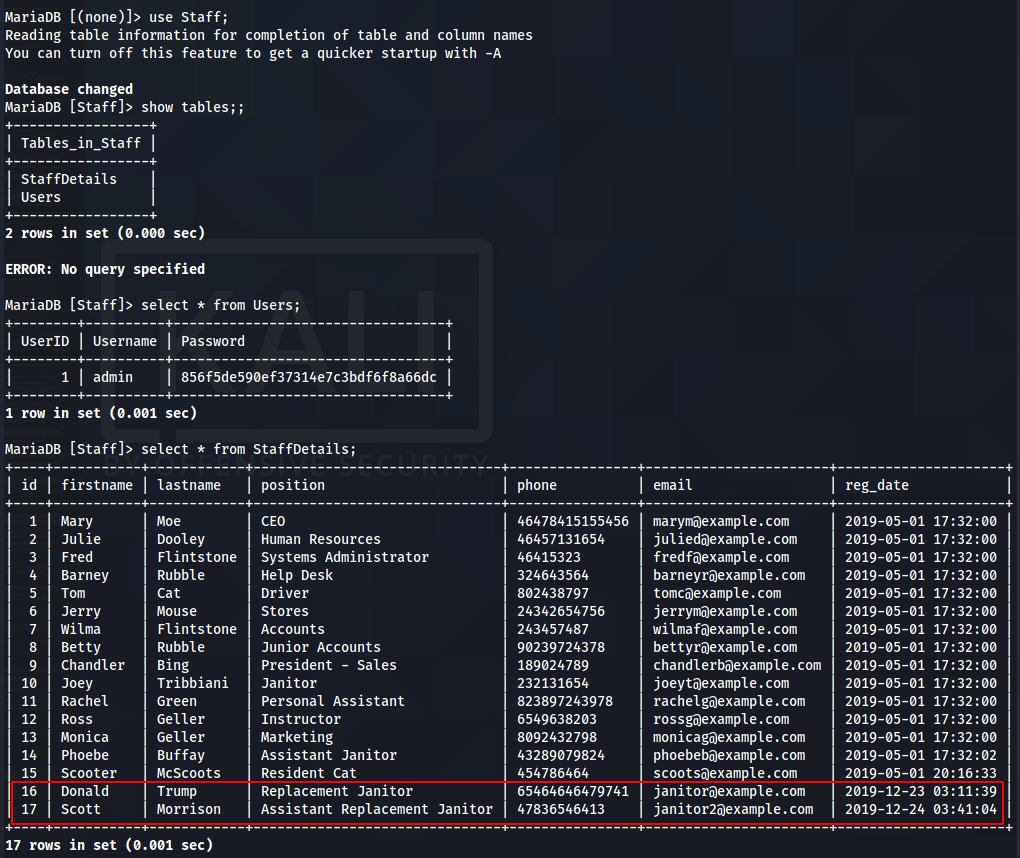1020x858 pixels.
Task: Click the phone number 46478415155456
Action: pyautogui.click(x=573, y=521)
